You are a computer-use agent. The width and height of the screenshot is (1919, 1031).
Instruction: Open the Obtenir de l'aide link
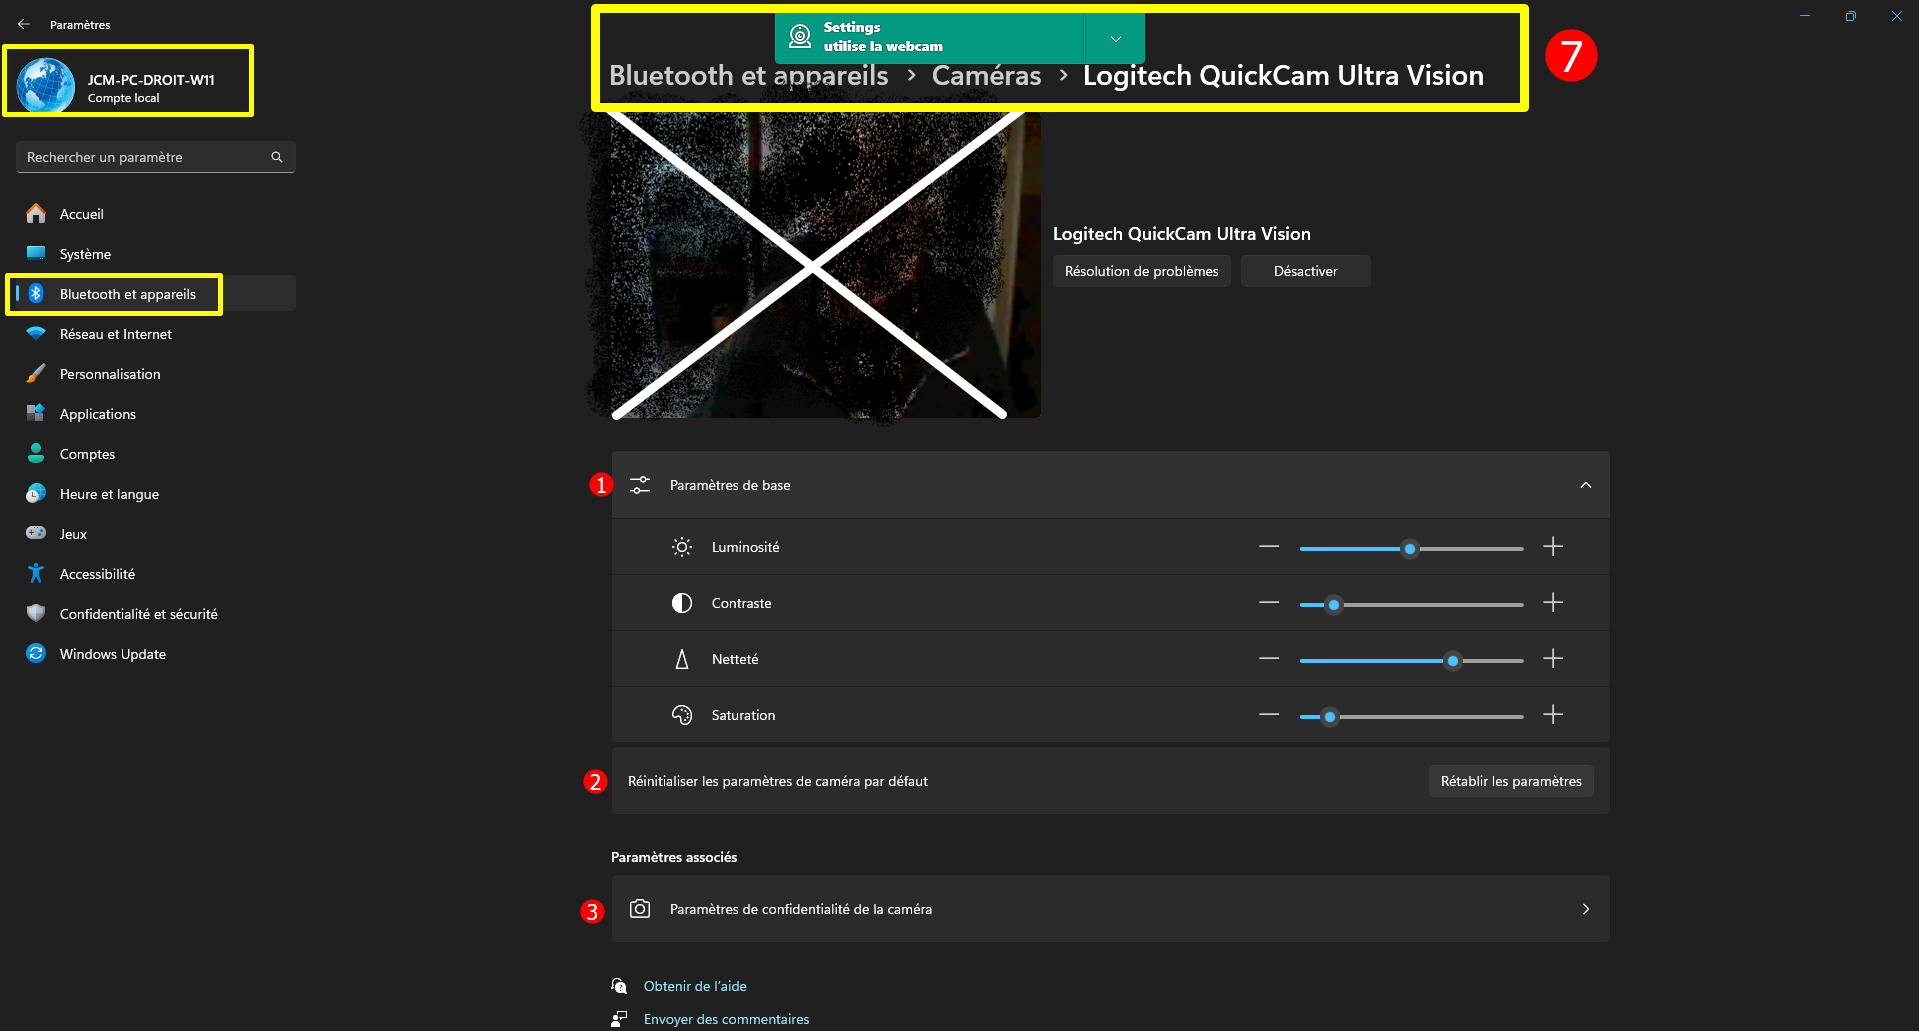(695, 986)
